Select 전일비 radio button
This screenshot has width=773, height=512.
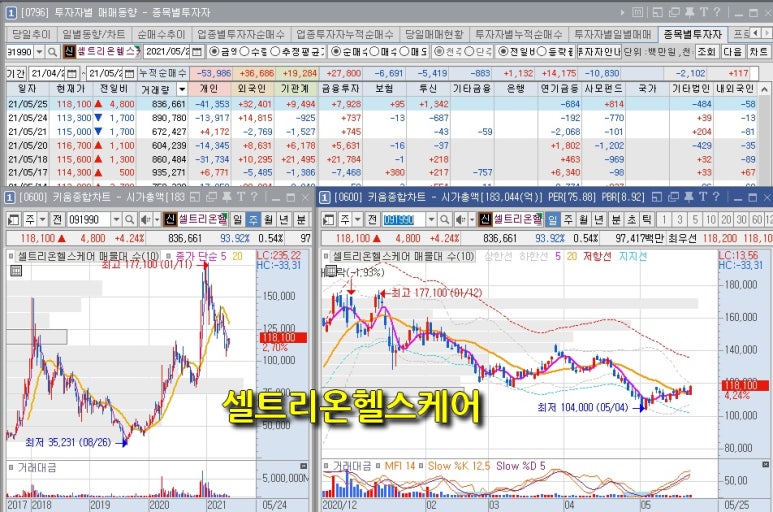(502, 51)
